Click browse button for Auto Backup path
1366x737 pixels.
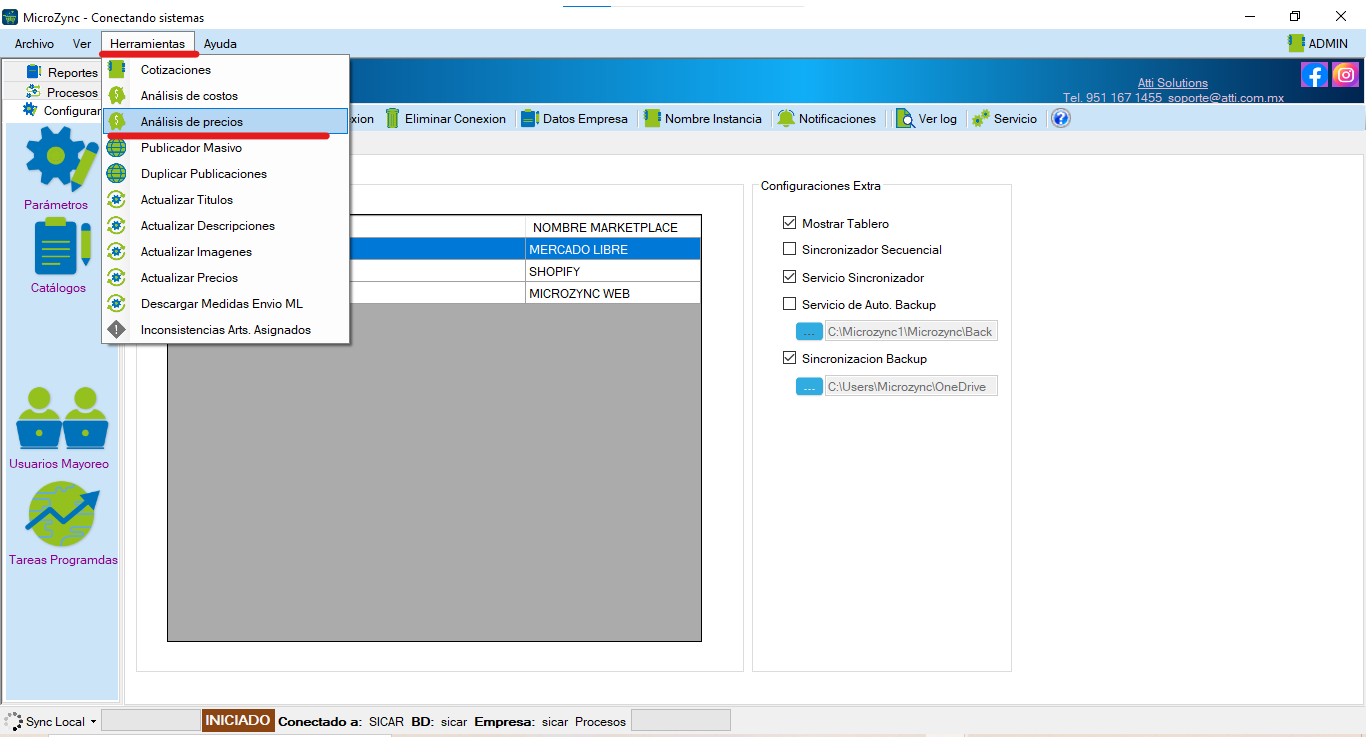click(809, 332)
